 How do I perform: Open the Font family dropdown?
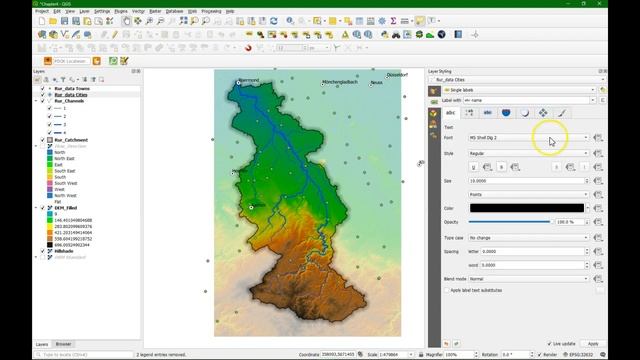(x=529, y=138)
